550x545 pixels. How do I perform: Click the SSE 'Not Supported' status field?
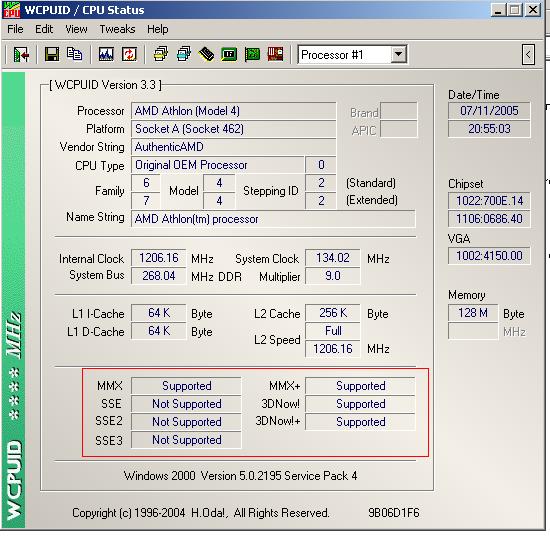pos(186,404)
